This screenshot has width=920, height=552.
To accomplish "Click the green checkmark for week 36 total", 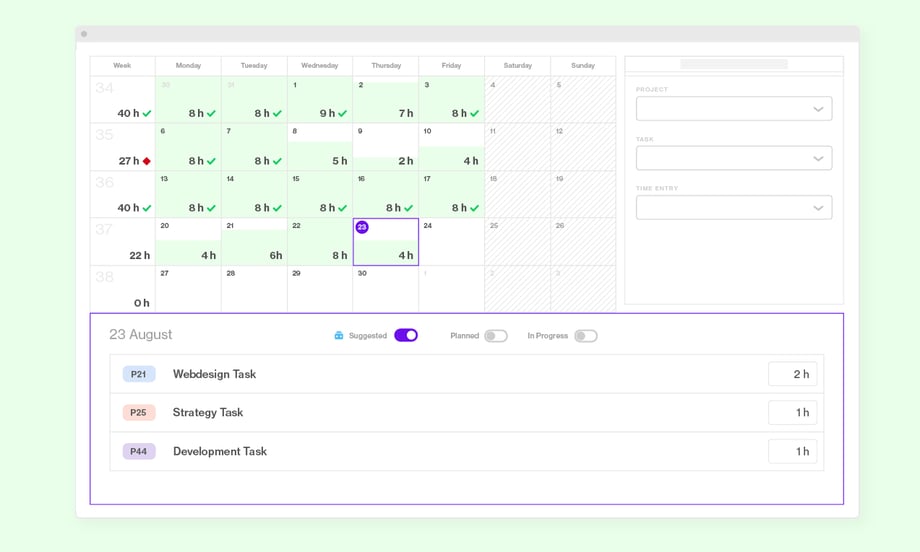I will [147, 208].
